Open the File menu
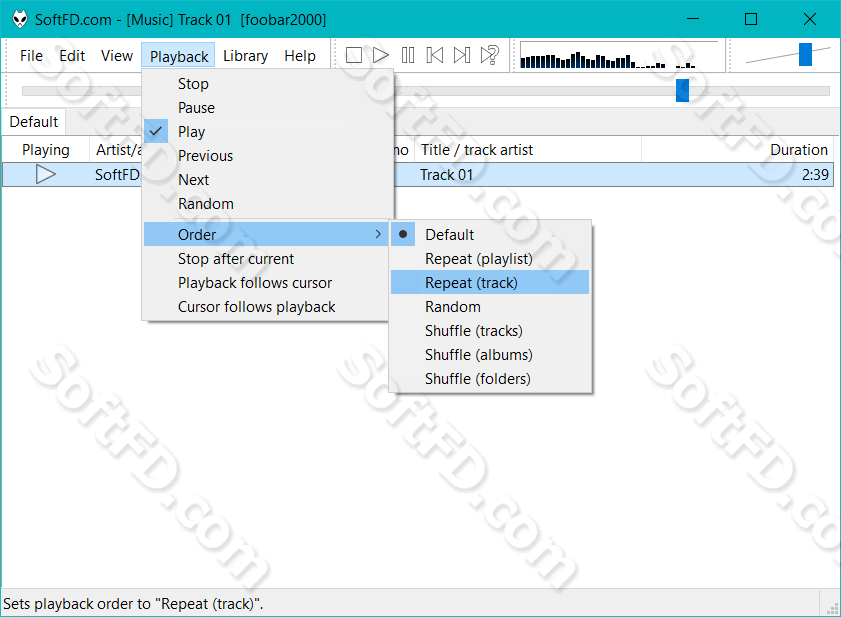 31,56
